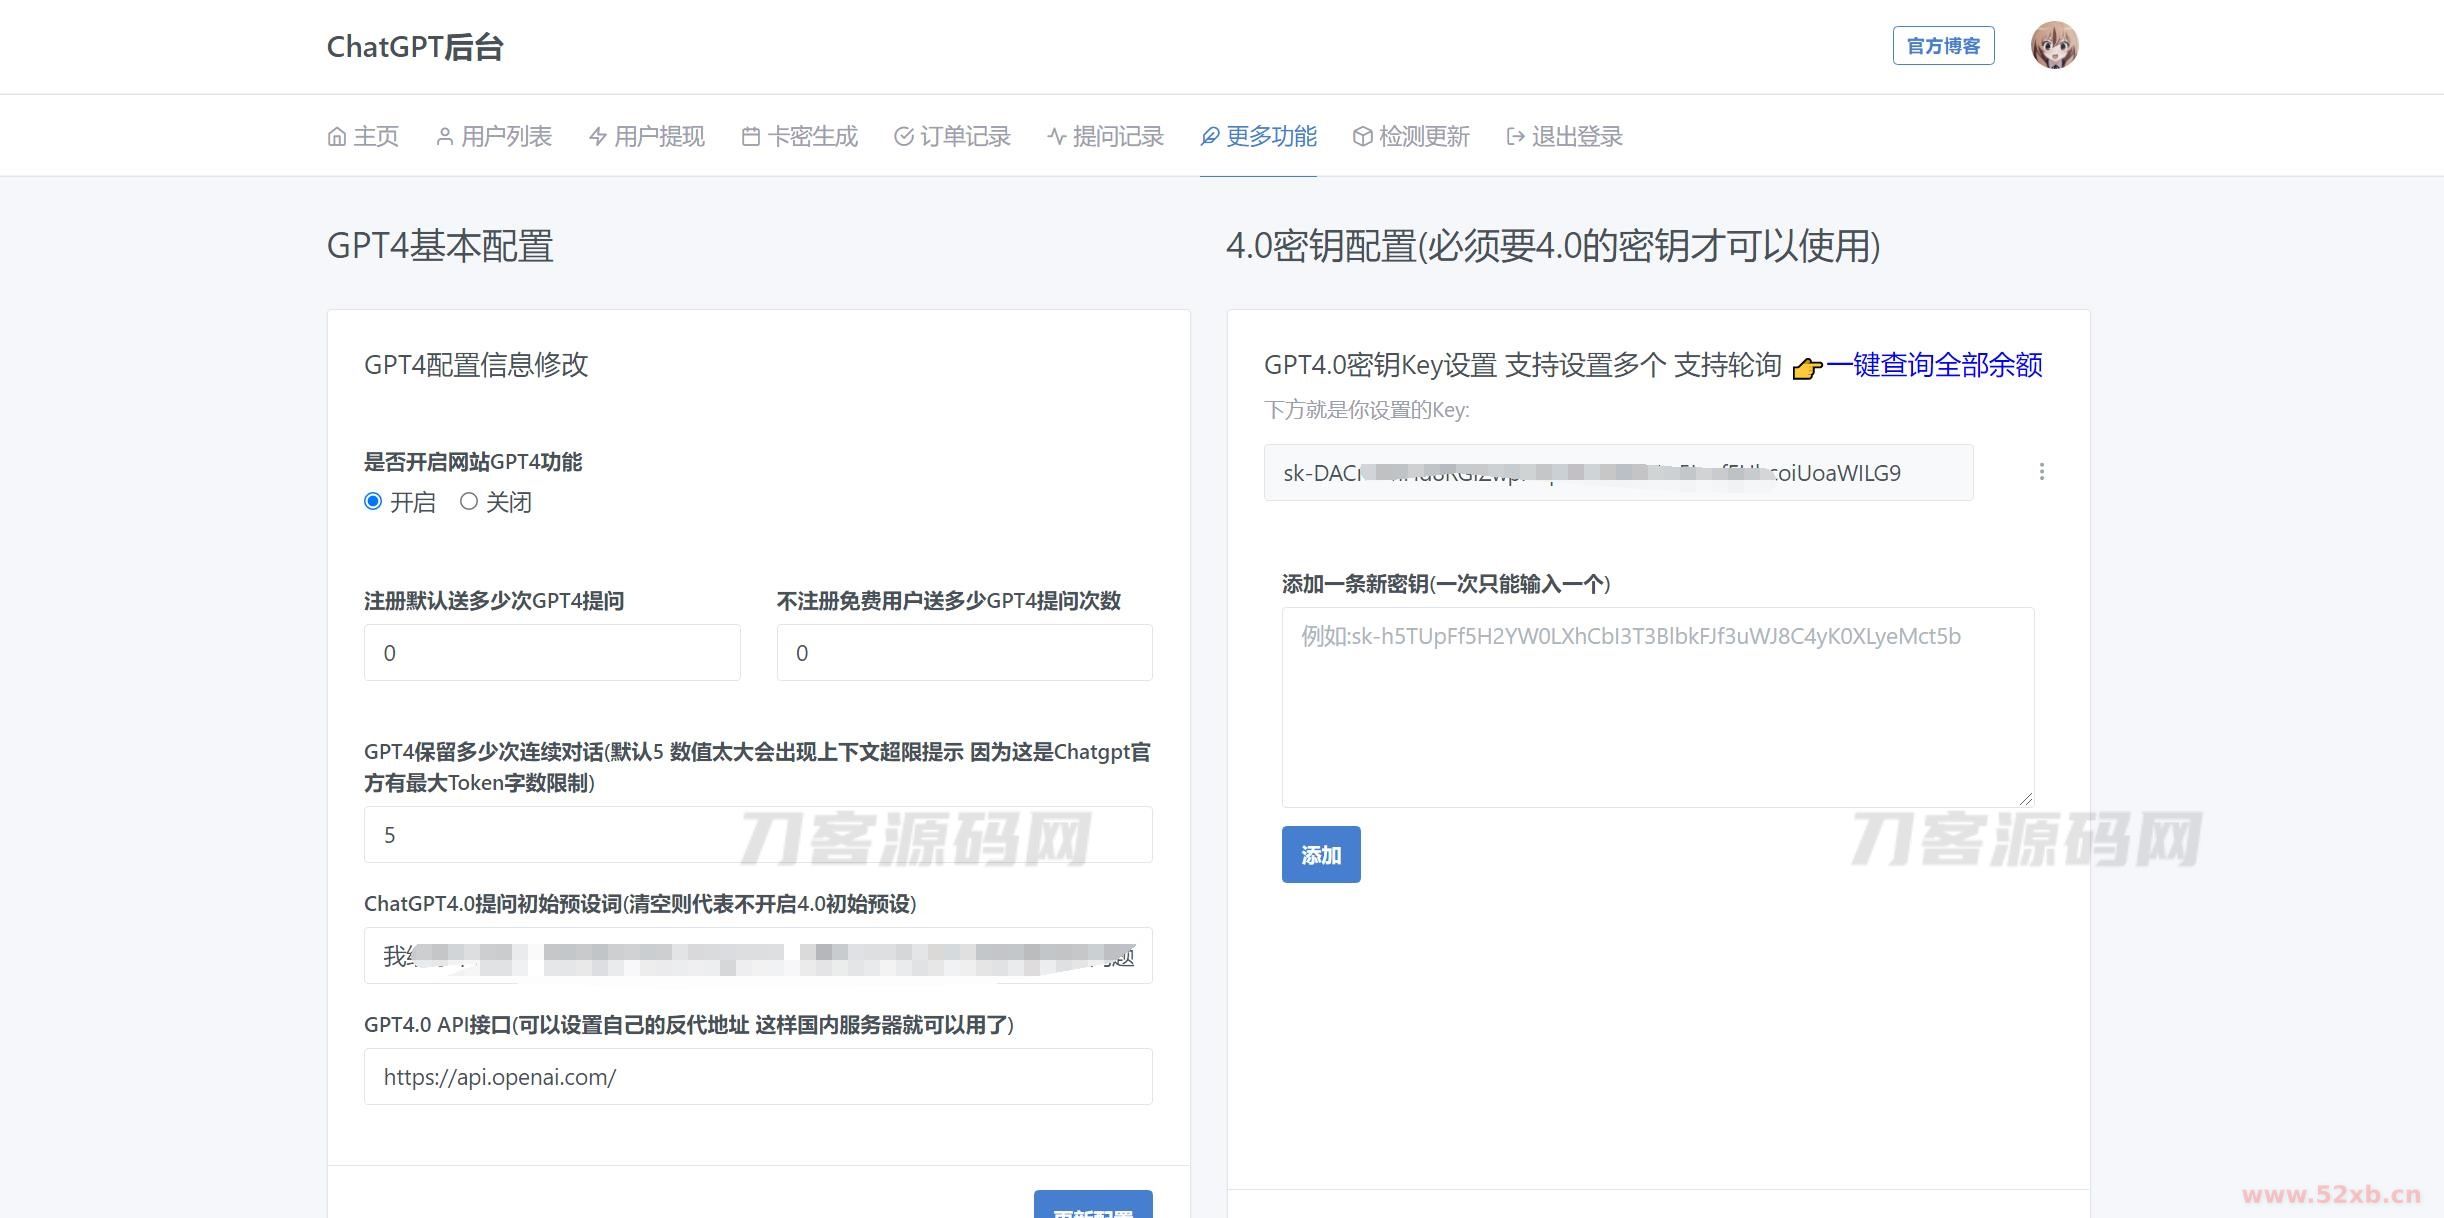Click the checkmark icon beside 订单记录
This screenshot has height=1218, width=2444.
(x=904, y=137)
